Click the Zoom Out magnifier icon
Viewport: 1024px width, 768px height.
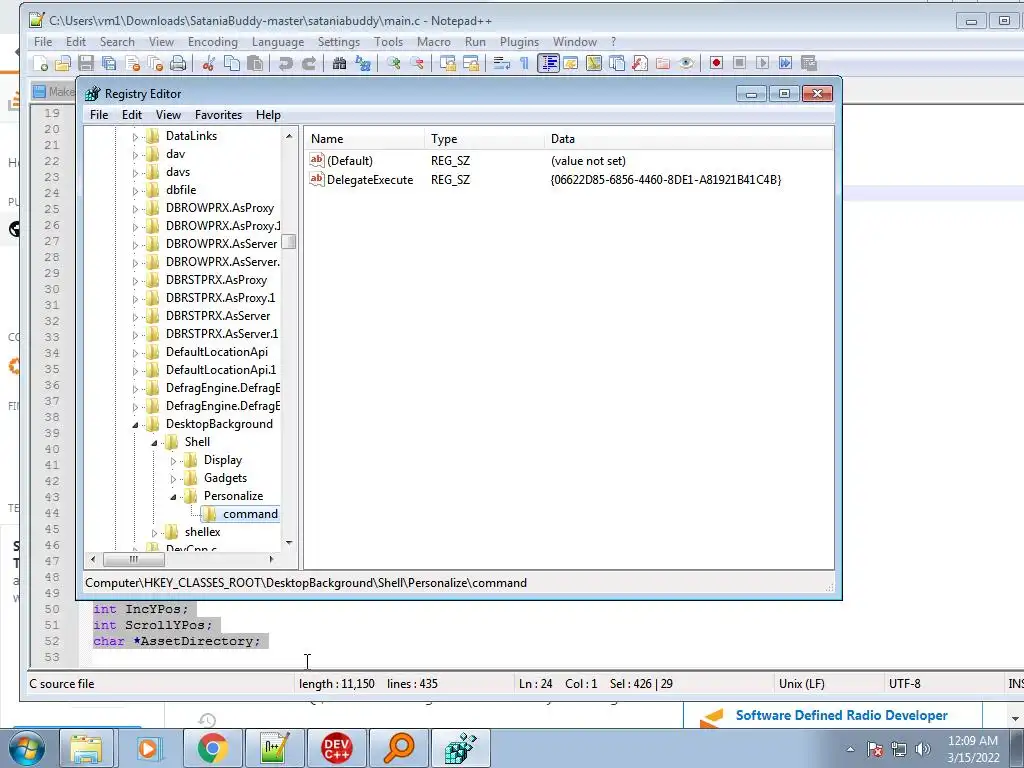[x=417, y=63]
